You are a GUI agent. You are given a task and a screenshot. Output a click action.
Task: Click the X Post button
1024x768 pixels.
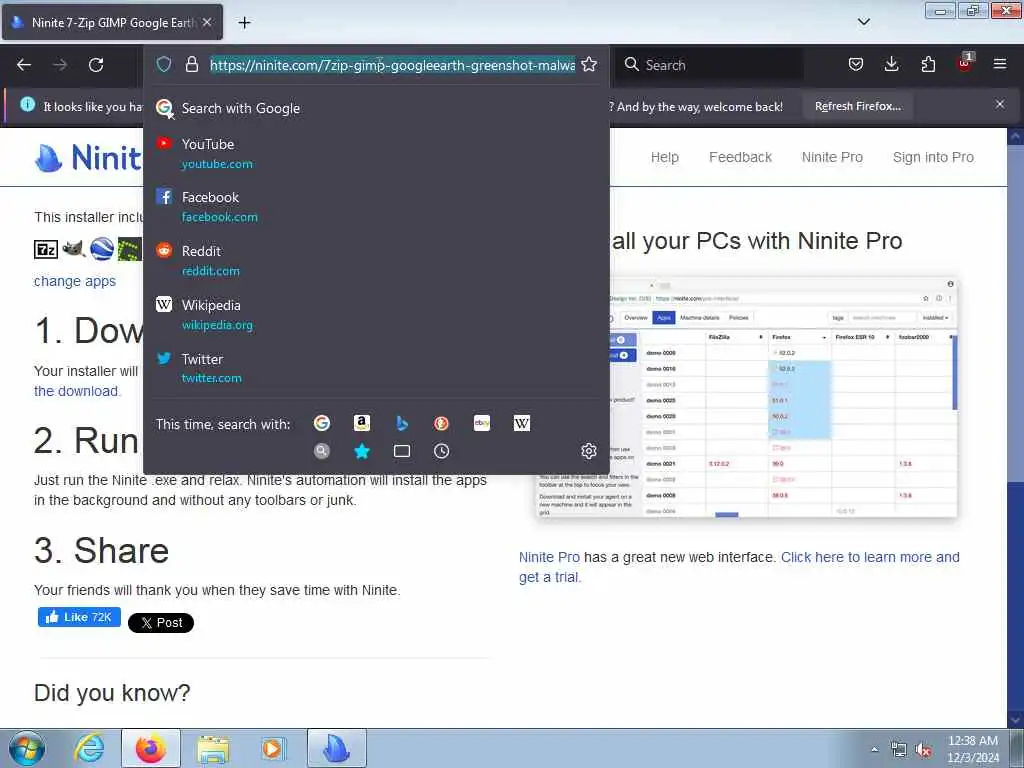(x=161, y=623)
